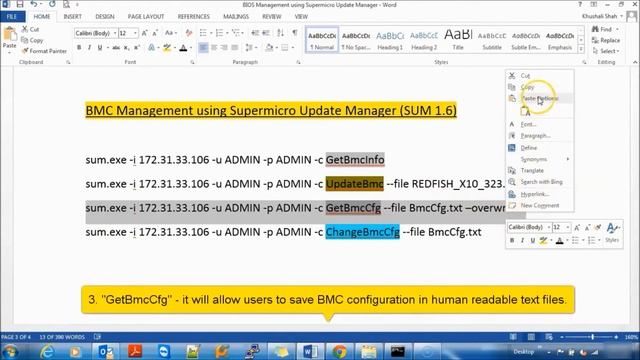Screen dimensions: 640x360
Task: Click Find in Editing group
Action: pos(603,29)
